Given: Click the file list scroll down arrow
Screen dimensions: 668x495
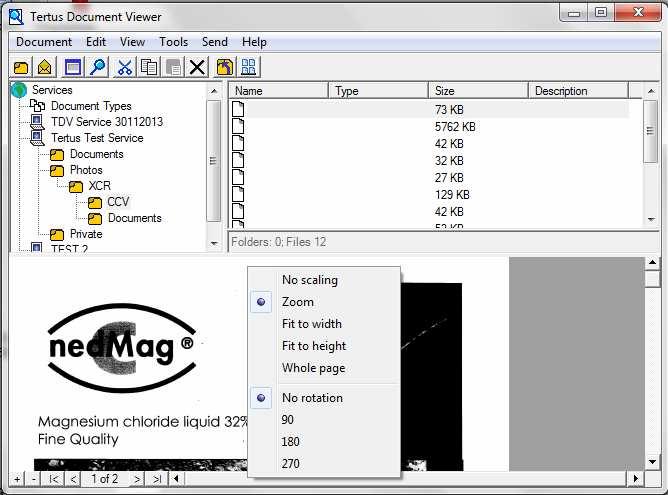Looking at the screenshot, I should coord(651,219).
